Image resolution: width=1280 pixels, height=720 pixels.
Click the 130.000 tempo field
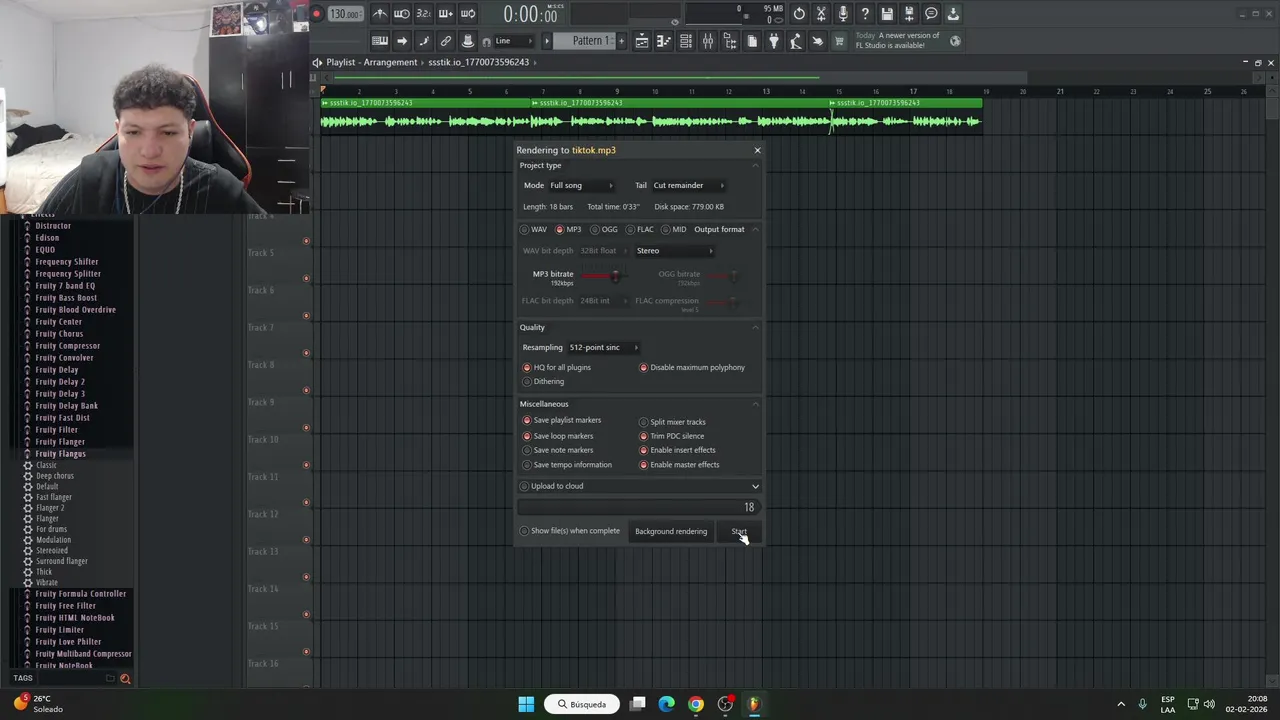(345, 14)
